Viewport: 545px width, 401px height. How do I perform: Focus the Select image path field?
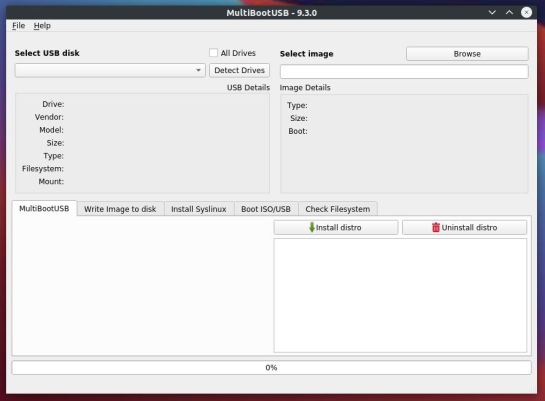(404, 72)
